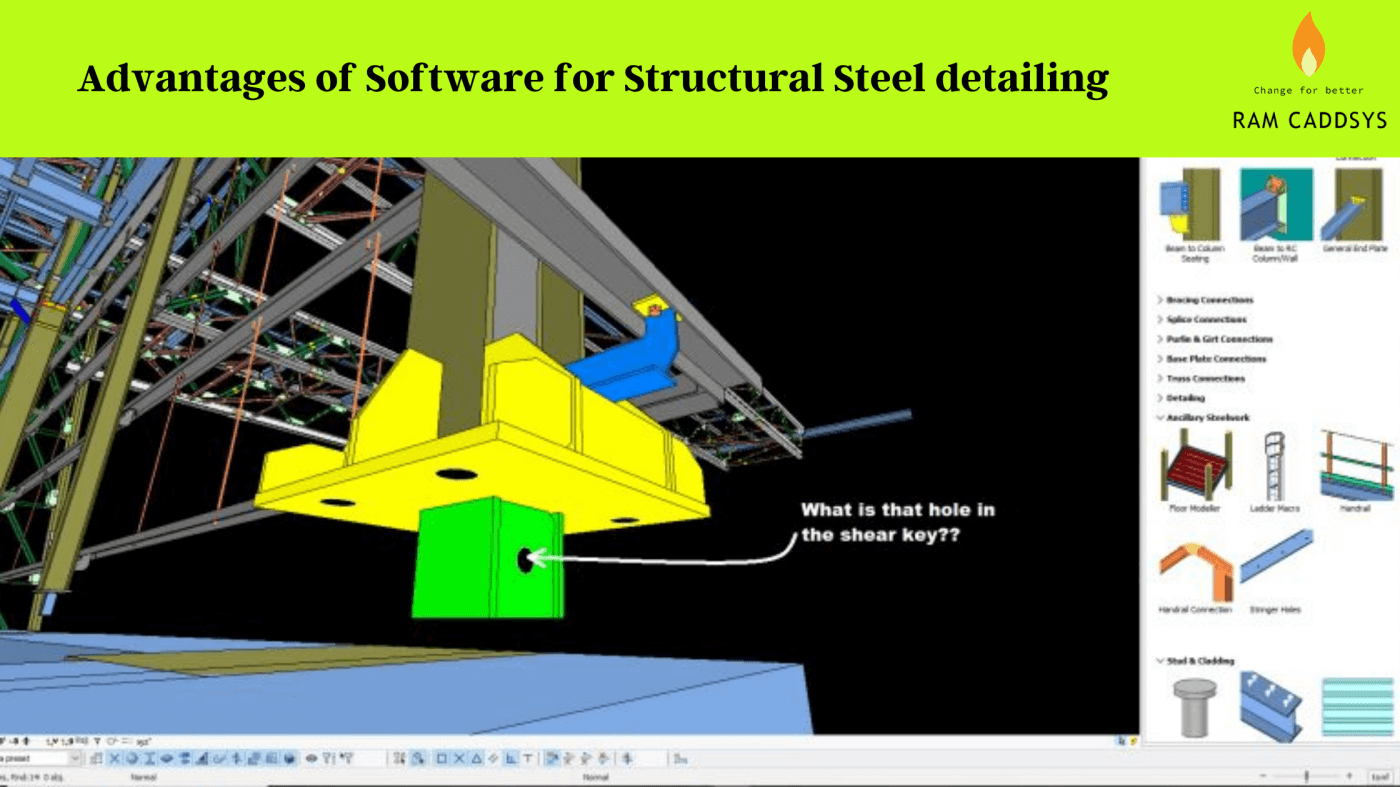This screenshot has width=1400, height=787.
Task: Toggle the X intersection snap switch
Action: [x=458, y=758]
